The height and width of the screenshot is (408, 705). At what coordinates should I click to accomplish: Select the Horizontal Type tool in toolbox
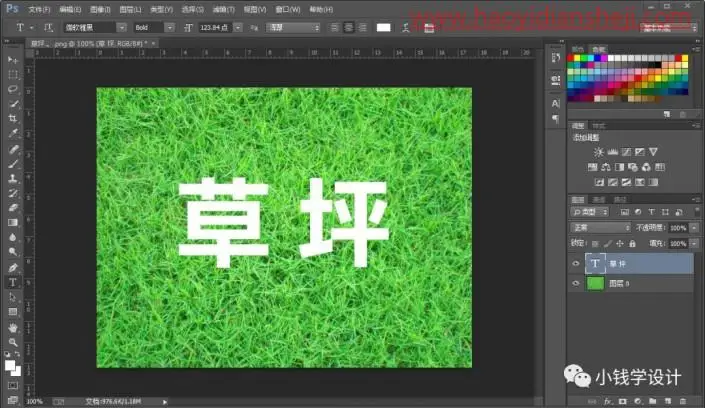tap(13, 282)
